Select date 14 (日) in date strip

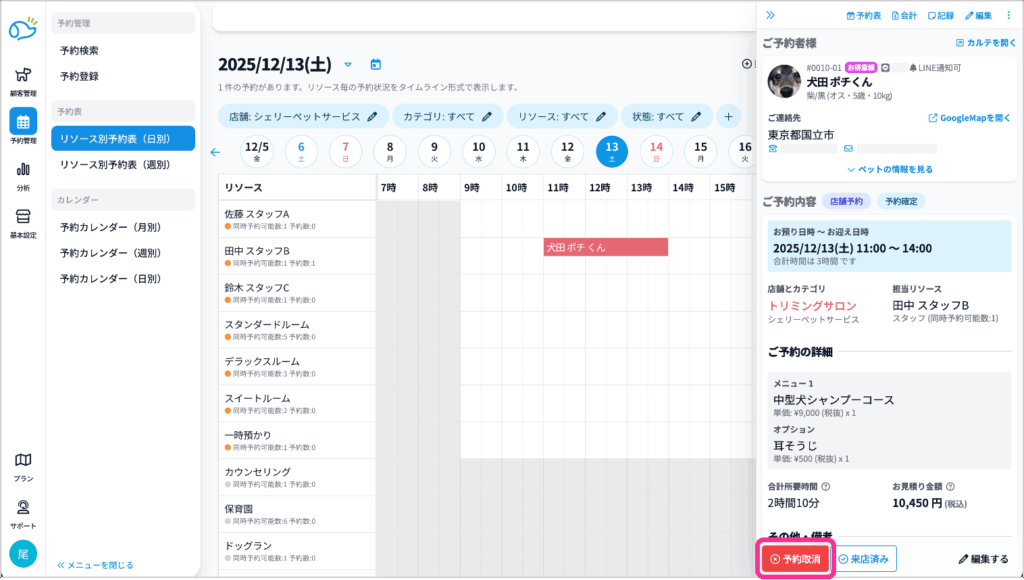(x=657, y=151)
